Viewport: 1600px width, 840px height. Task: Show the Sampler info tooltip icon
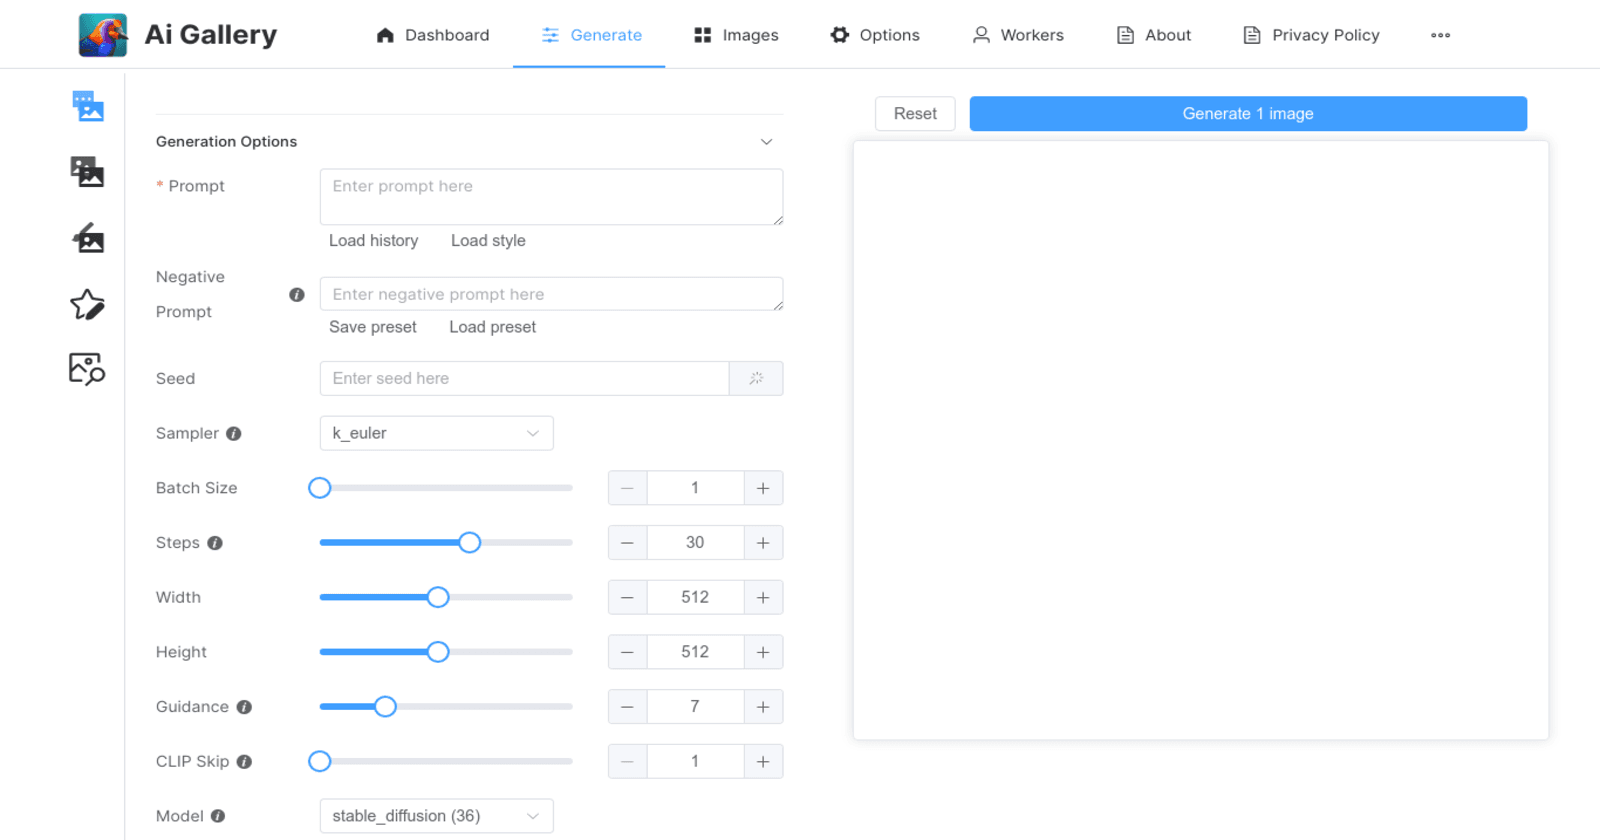coord(234,434)
